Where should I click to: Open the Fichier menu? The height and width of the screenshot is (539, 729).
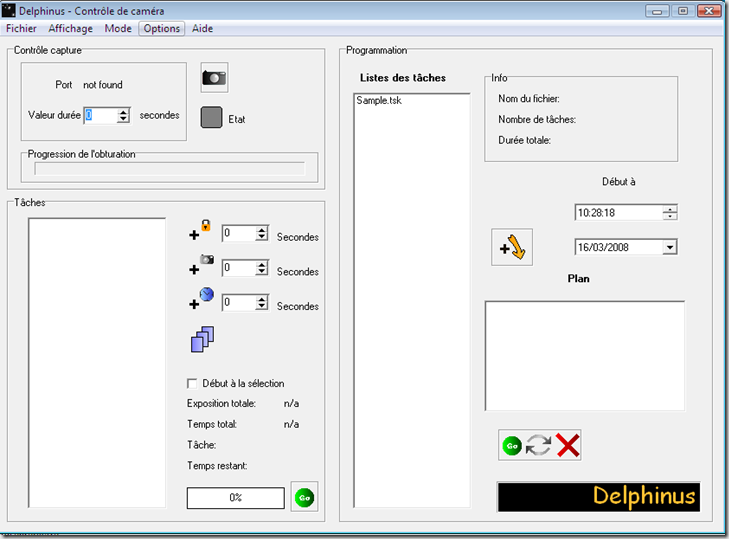point(21,28)
